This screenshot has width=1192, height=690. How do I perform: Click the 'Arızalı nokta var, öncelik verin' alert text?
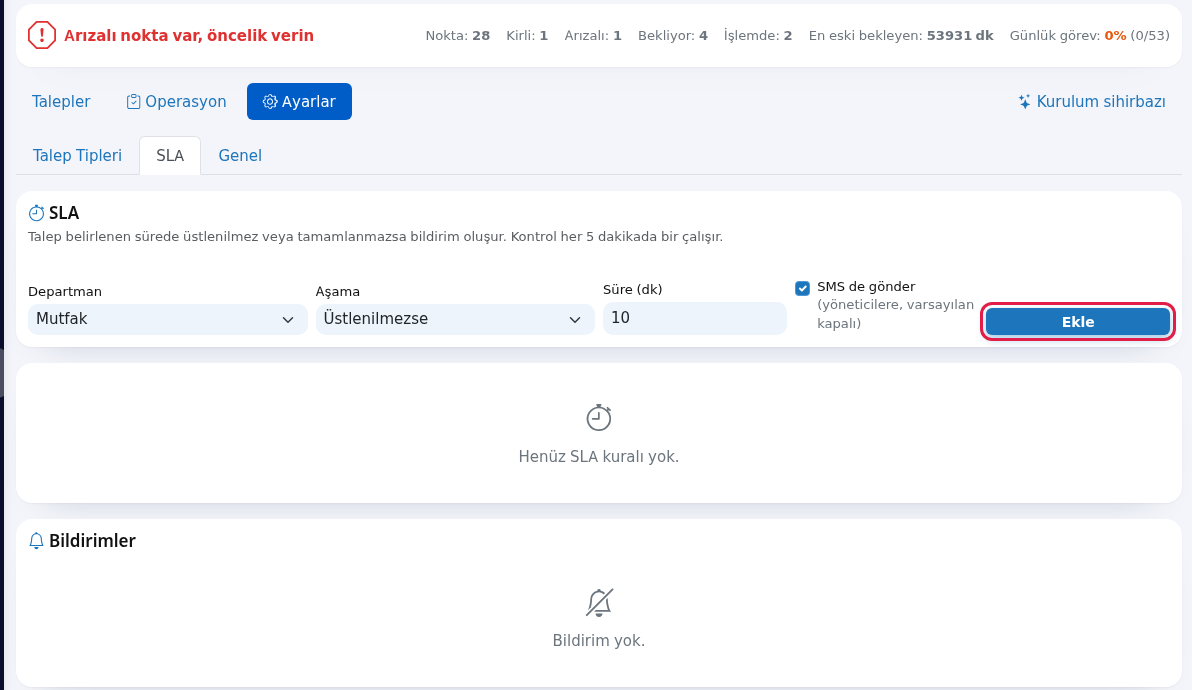click(189, 36)
